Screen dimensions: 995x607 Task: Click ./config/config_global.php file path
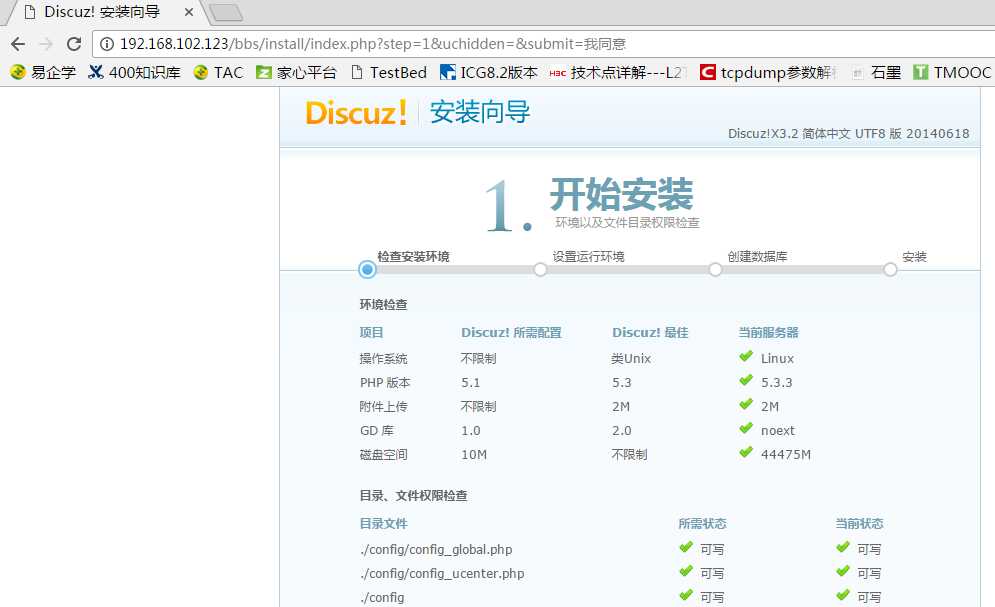[436, 549]
